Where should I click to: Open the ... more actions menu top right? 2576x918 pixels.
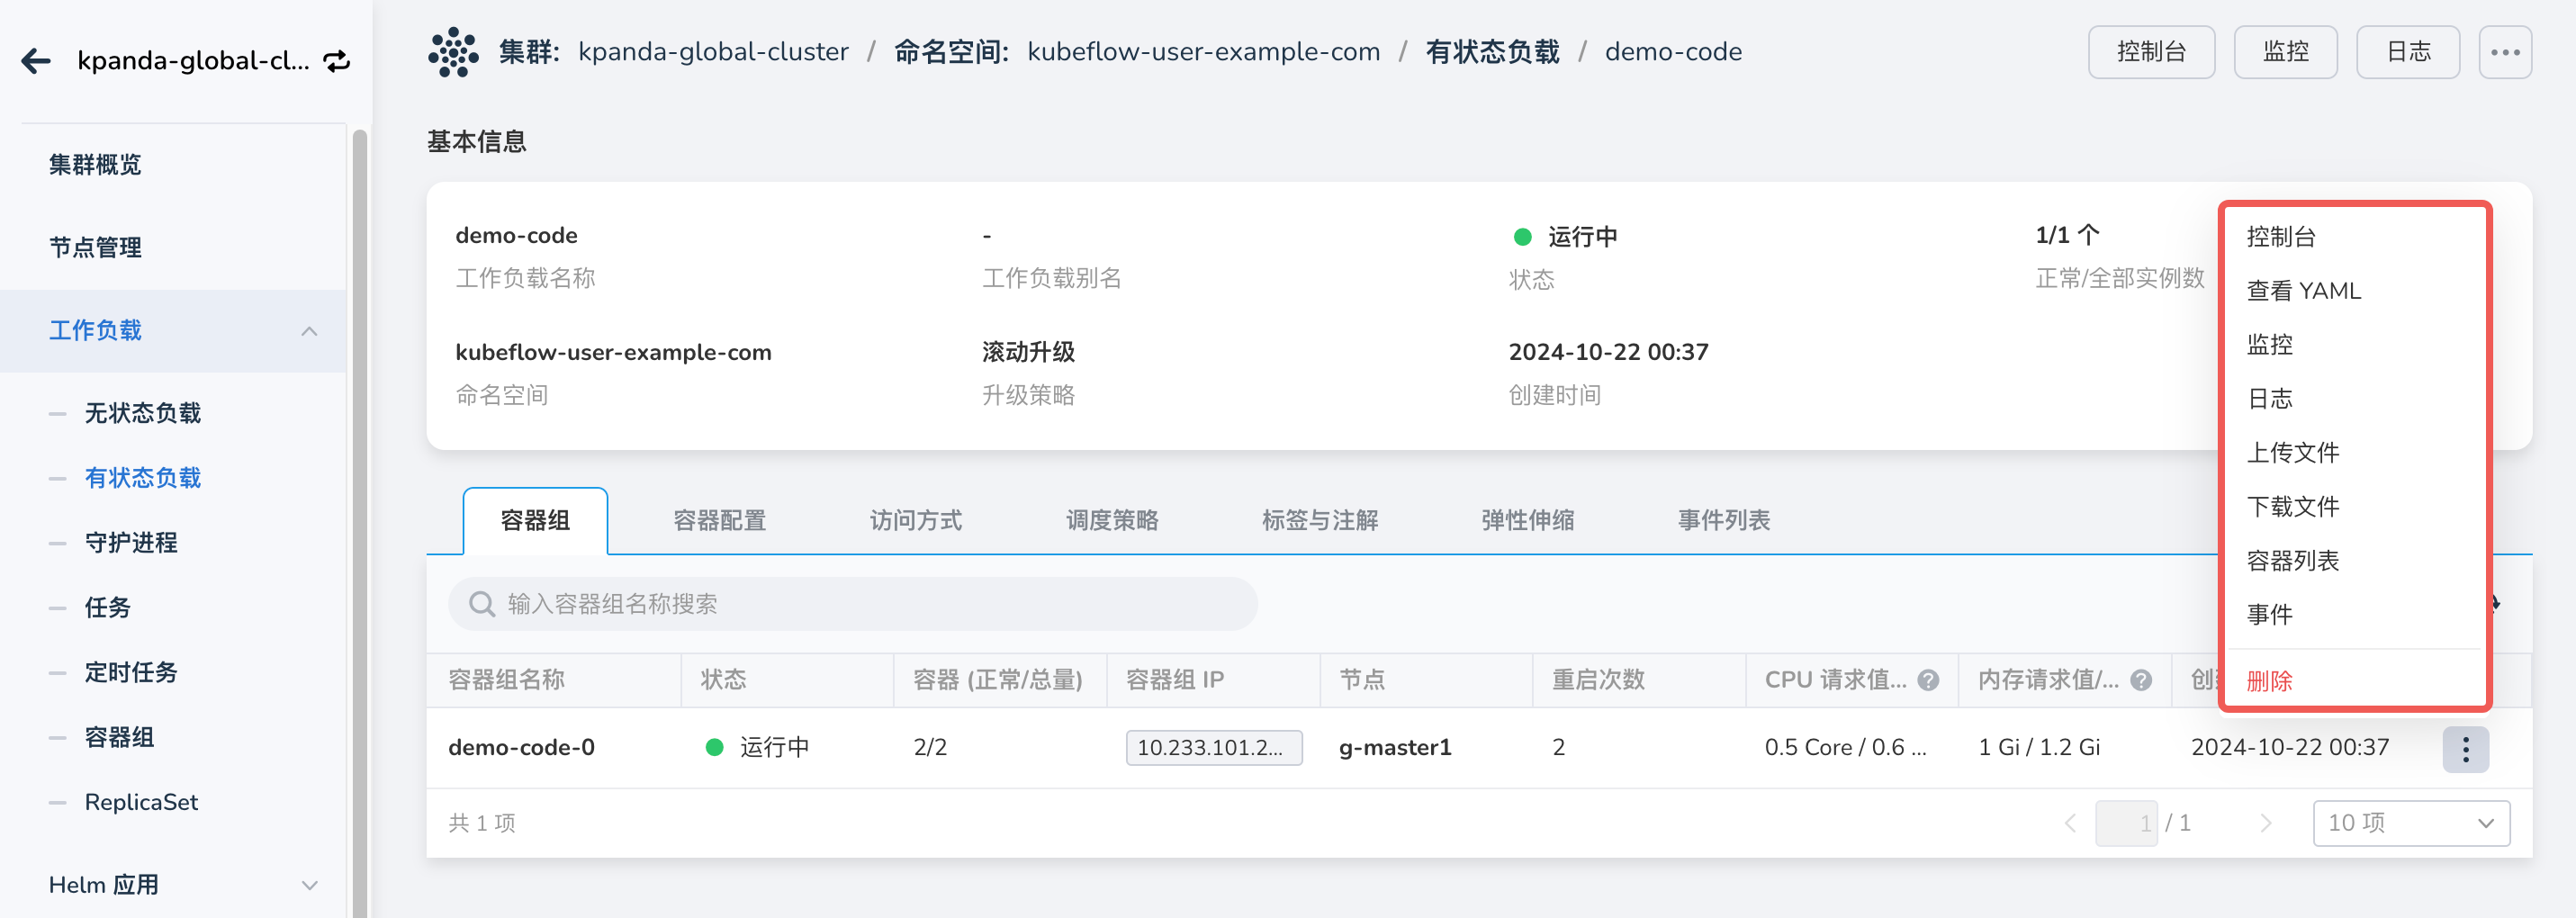(x=2505, y=51)
